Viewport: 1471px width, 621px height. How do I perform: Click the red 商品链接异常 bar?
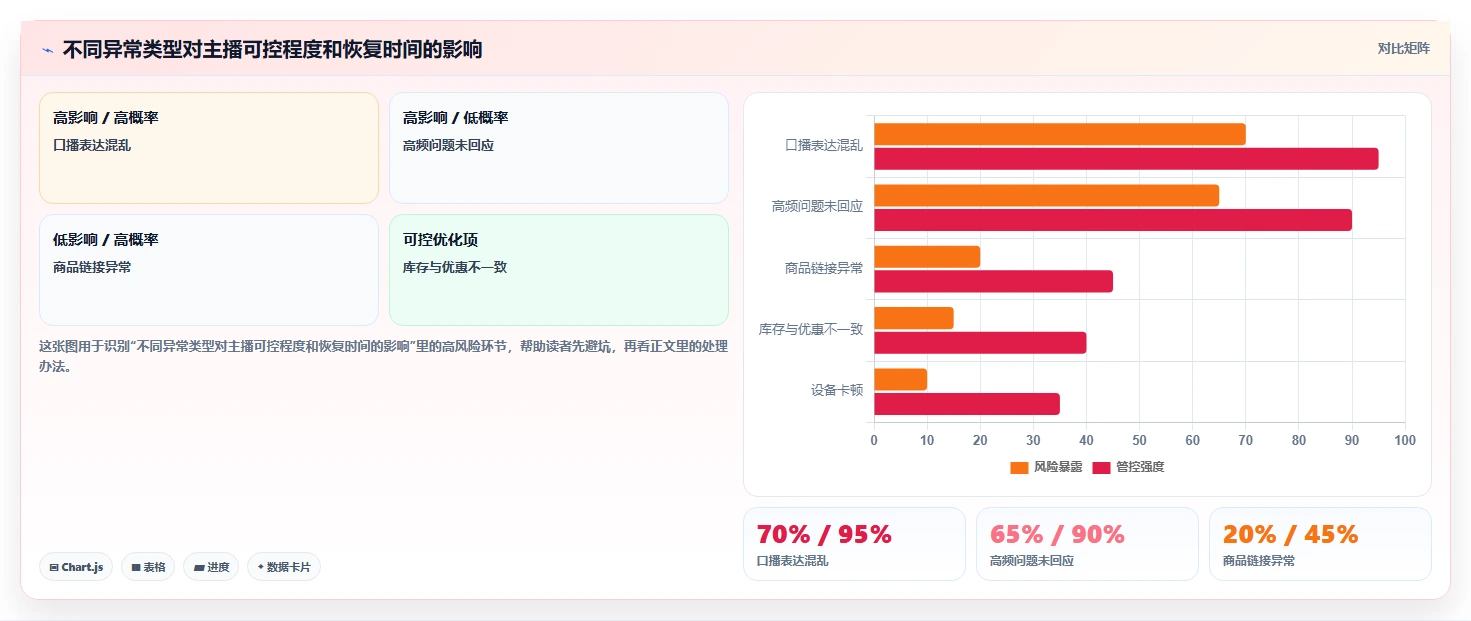[993, 281]
